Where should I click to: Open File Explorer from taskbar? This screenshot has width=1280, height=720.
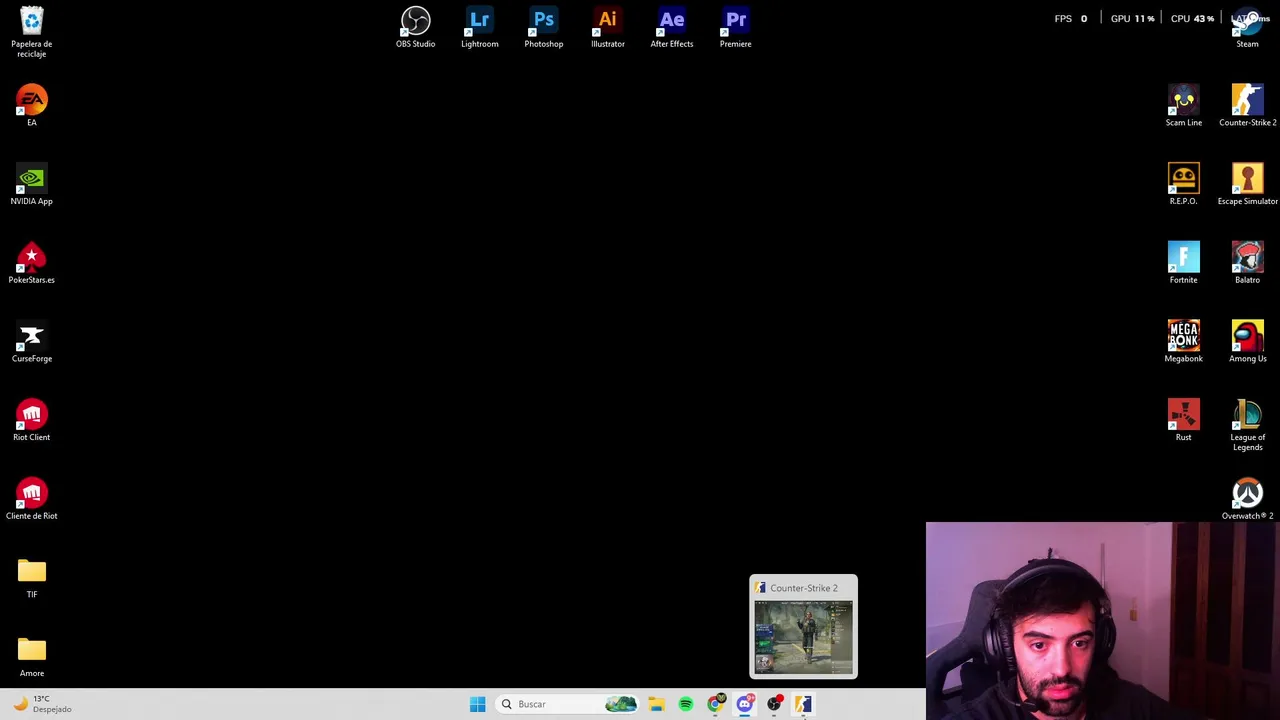click(656, 704)
